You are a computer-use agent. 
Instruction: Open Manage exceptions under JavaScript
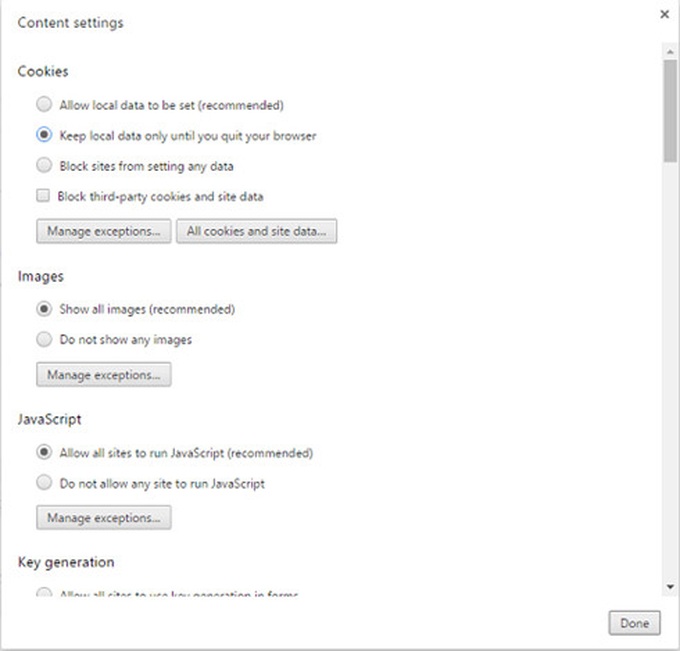104,517
